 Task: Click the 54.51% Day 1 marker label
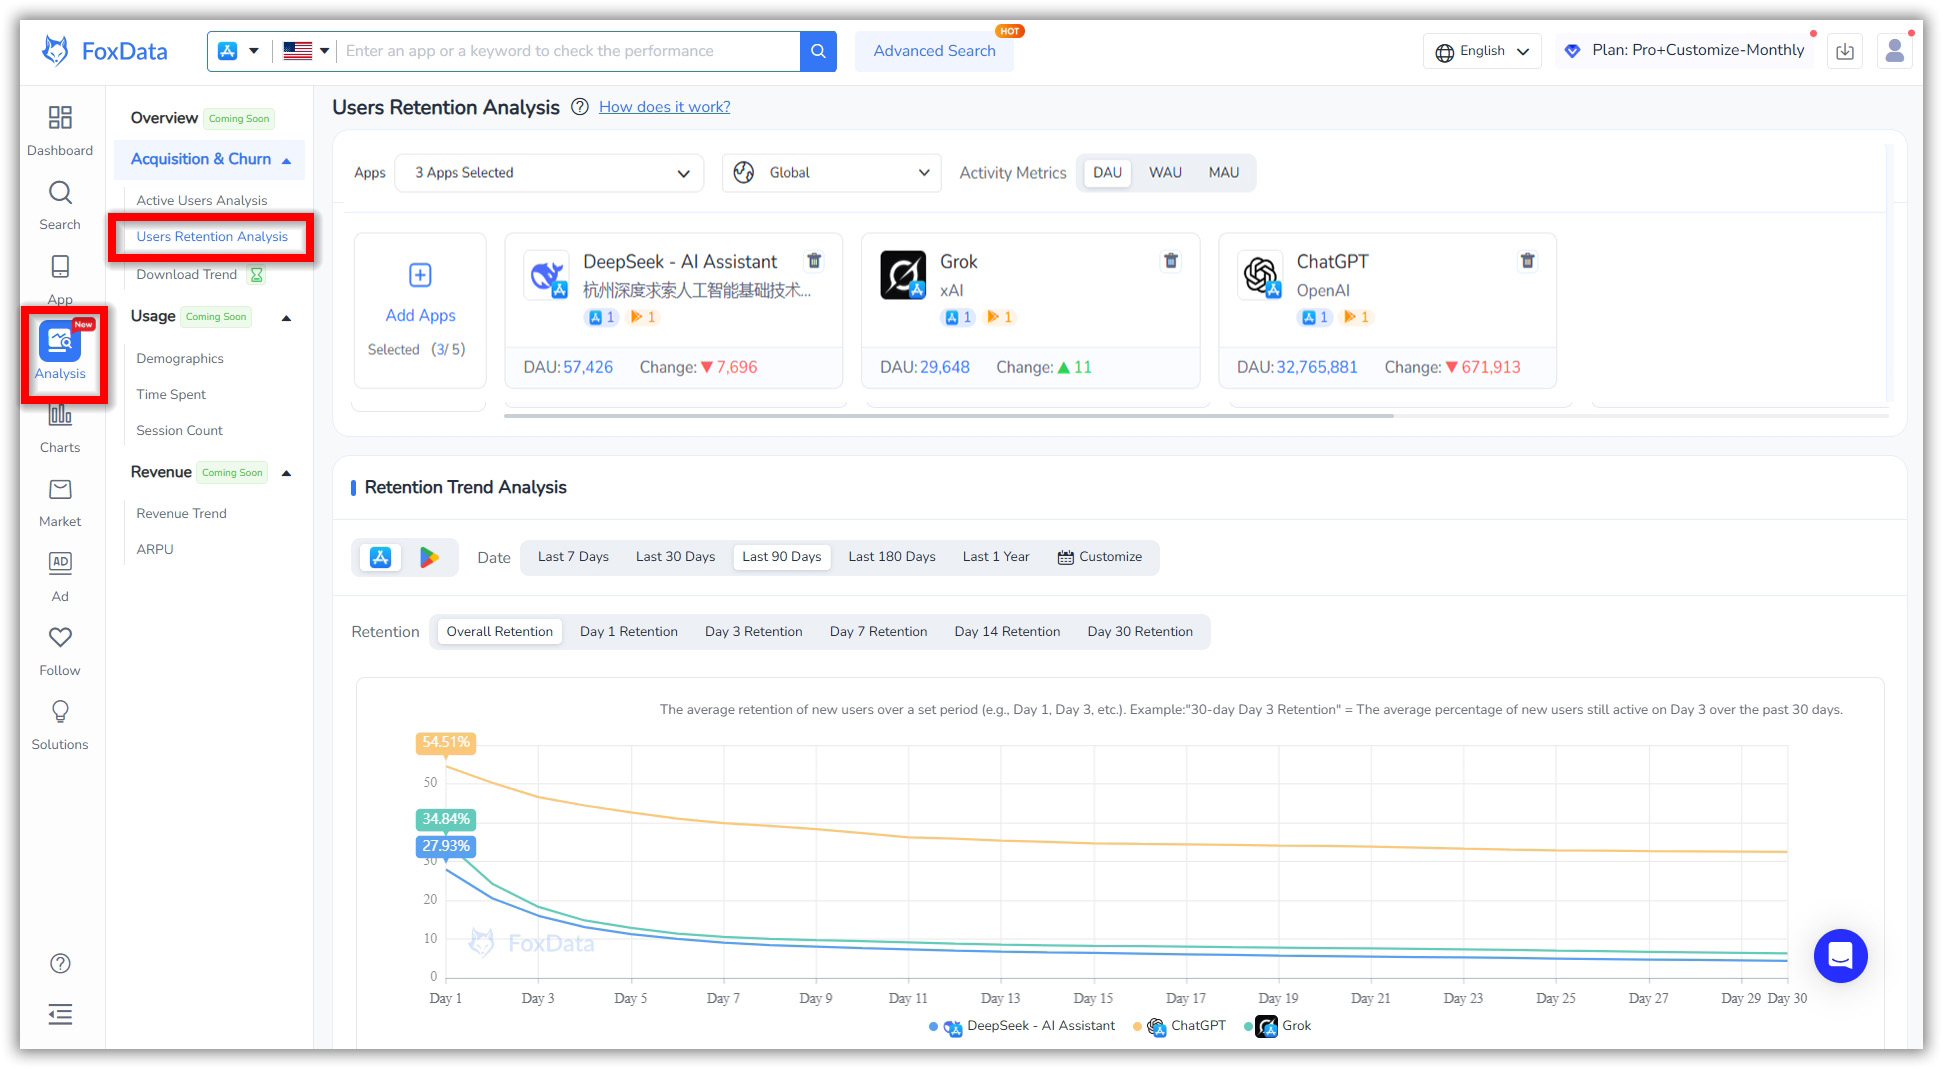tap(446, 743)
